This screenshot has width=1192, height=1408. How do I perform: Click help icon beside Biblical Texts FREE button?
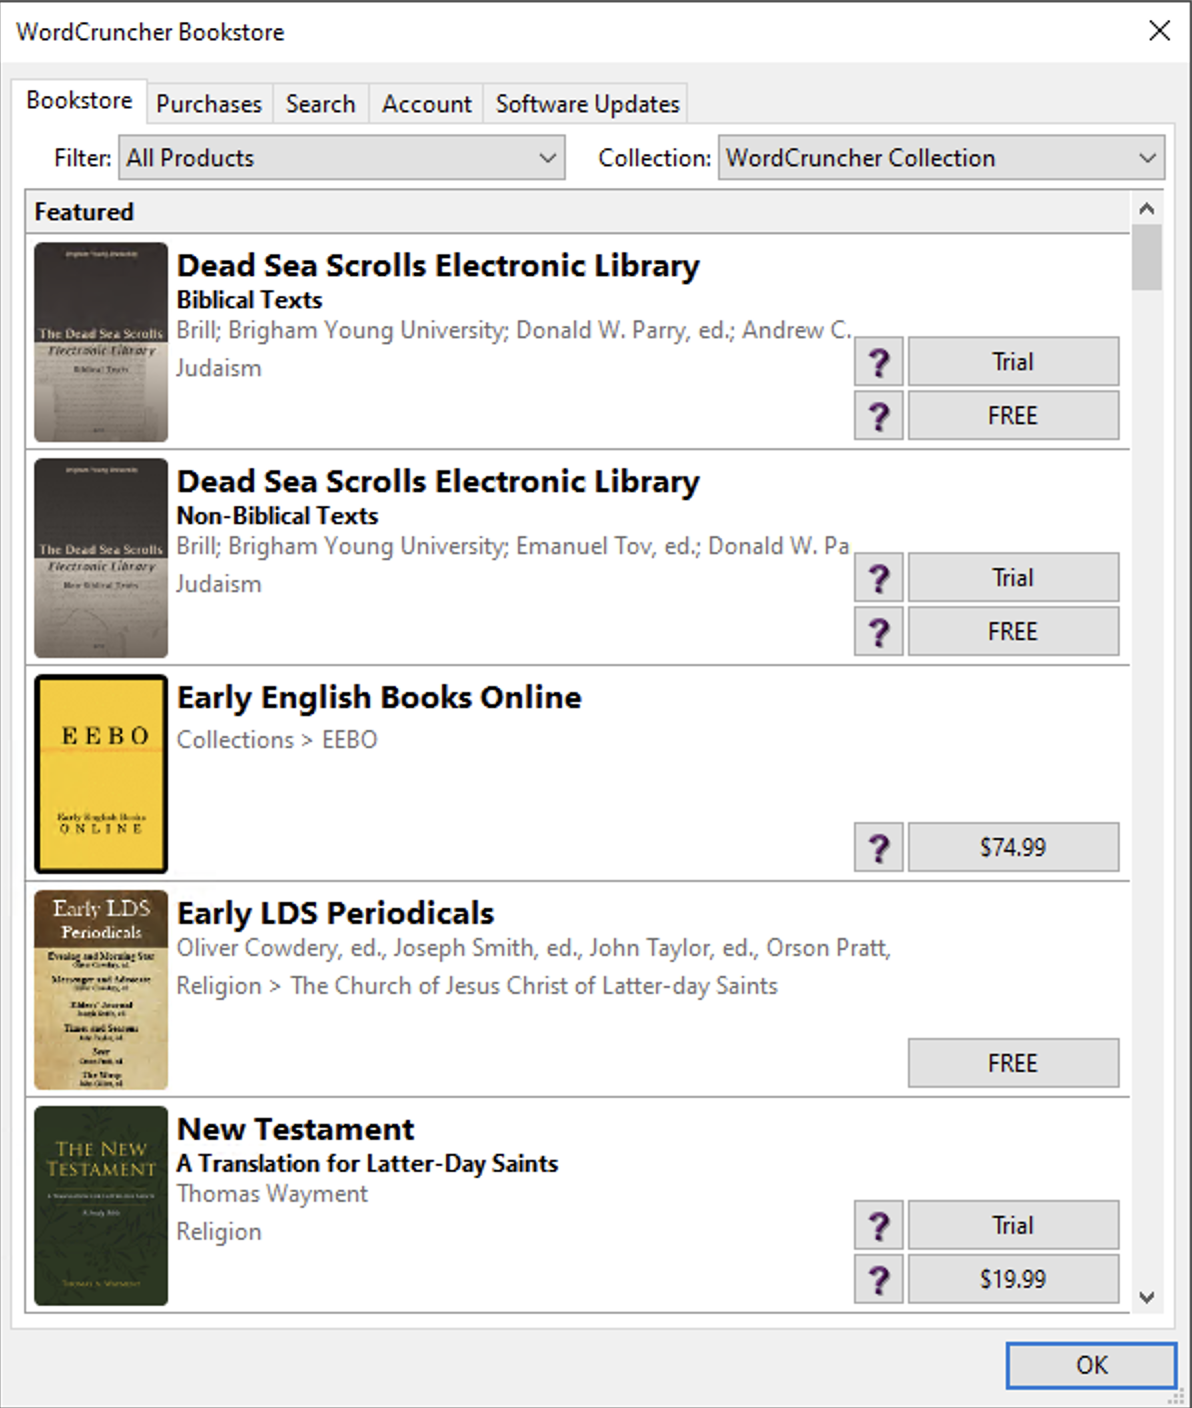coord(878,416)
